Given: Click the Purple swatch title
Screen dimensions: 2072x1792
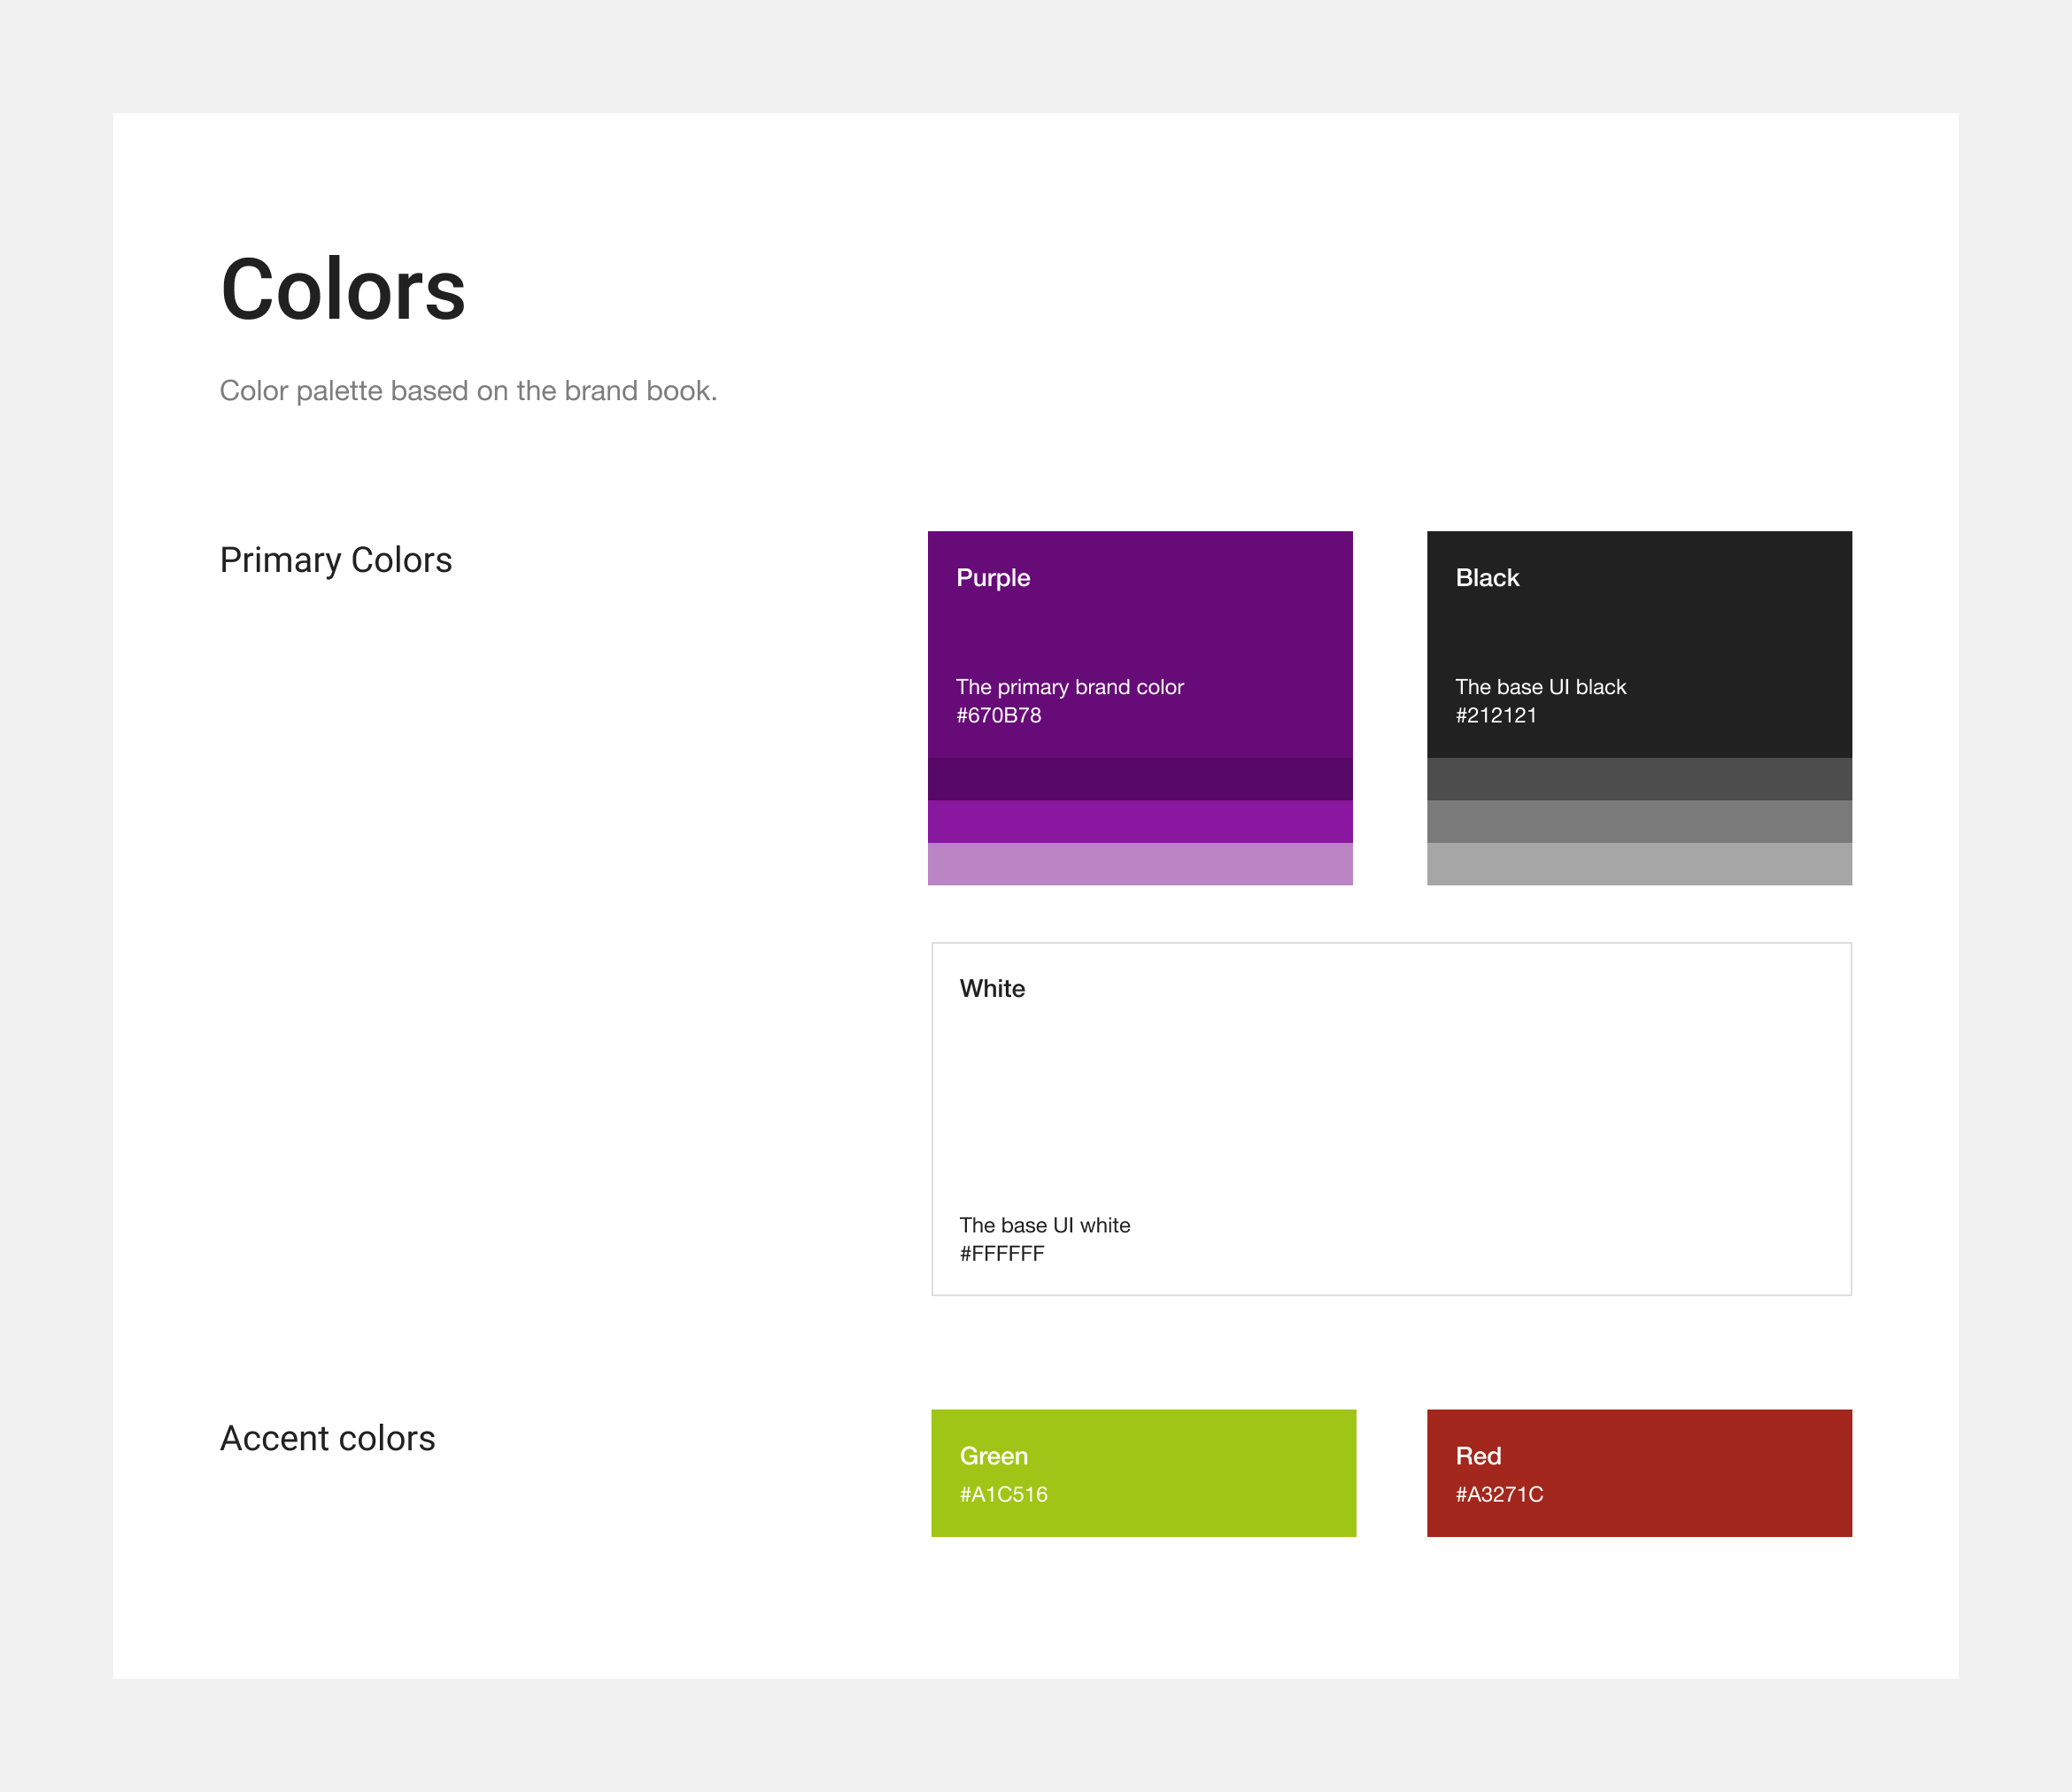Looking at the screenshot, I should pyautogui.click(x=993, y=578).
